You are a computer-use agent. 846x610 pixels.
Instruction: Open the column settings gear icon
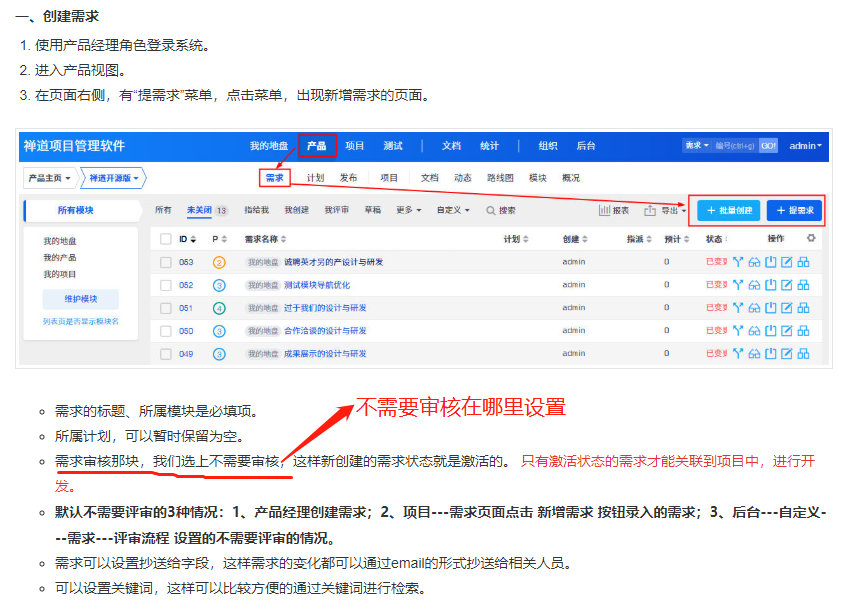click(x=811, y=238)
